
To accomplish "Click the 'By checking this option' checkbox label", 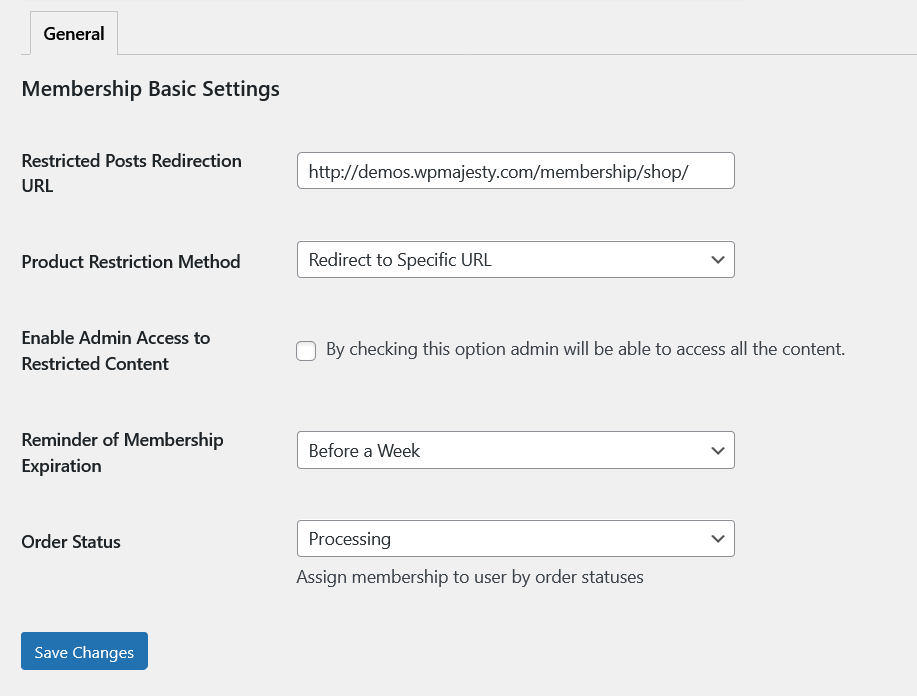I will pyautogui.click(x=585, y=349).
